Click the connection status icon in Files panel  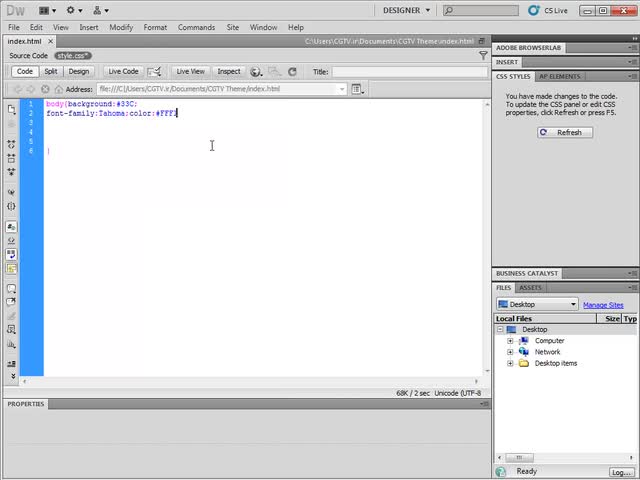pyautogui.click(x=501, y=472)
